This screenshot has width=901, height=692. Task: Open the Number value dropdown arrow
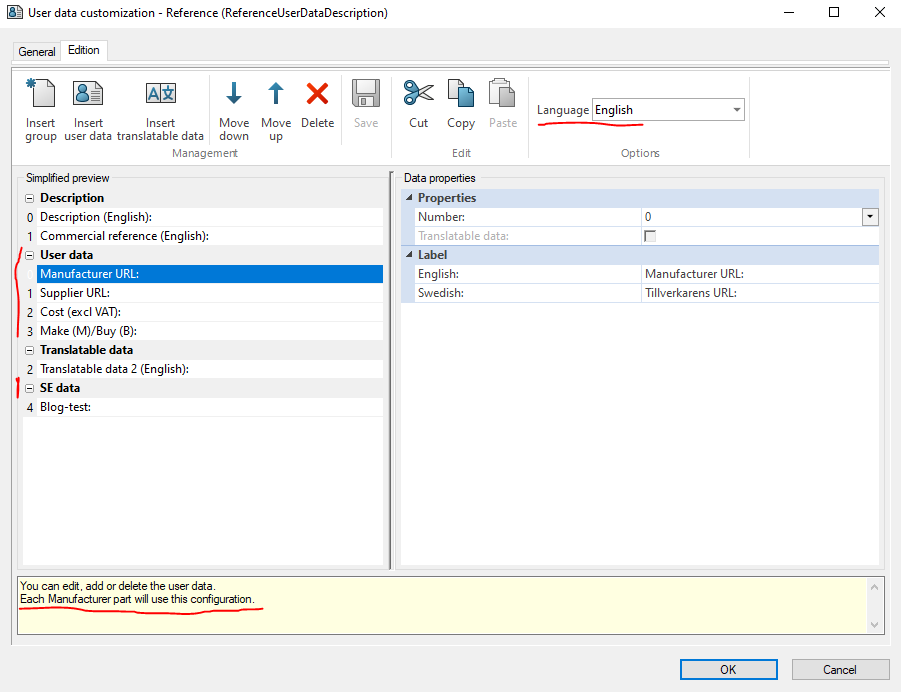click(869, 217)
